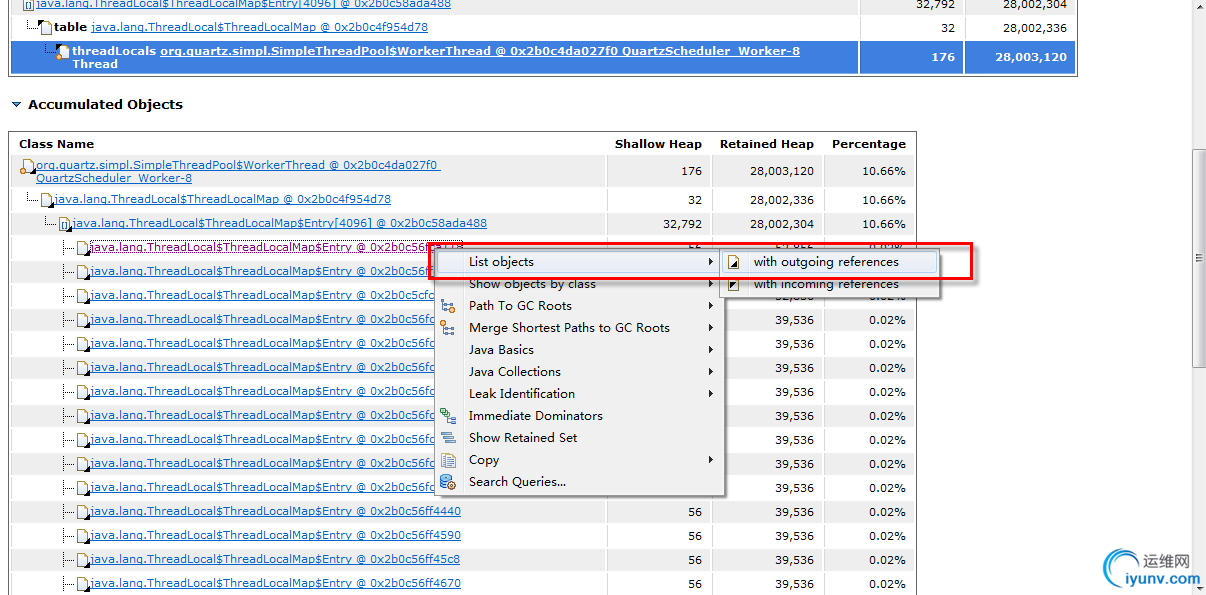Click the Copy menu icon

[x=448, y=460]
